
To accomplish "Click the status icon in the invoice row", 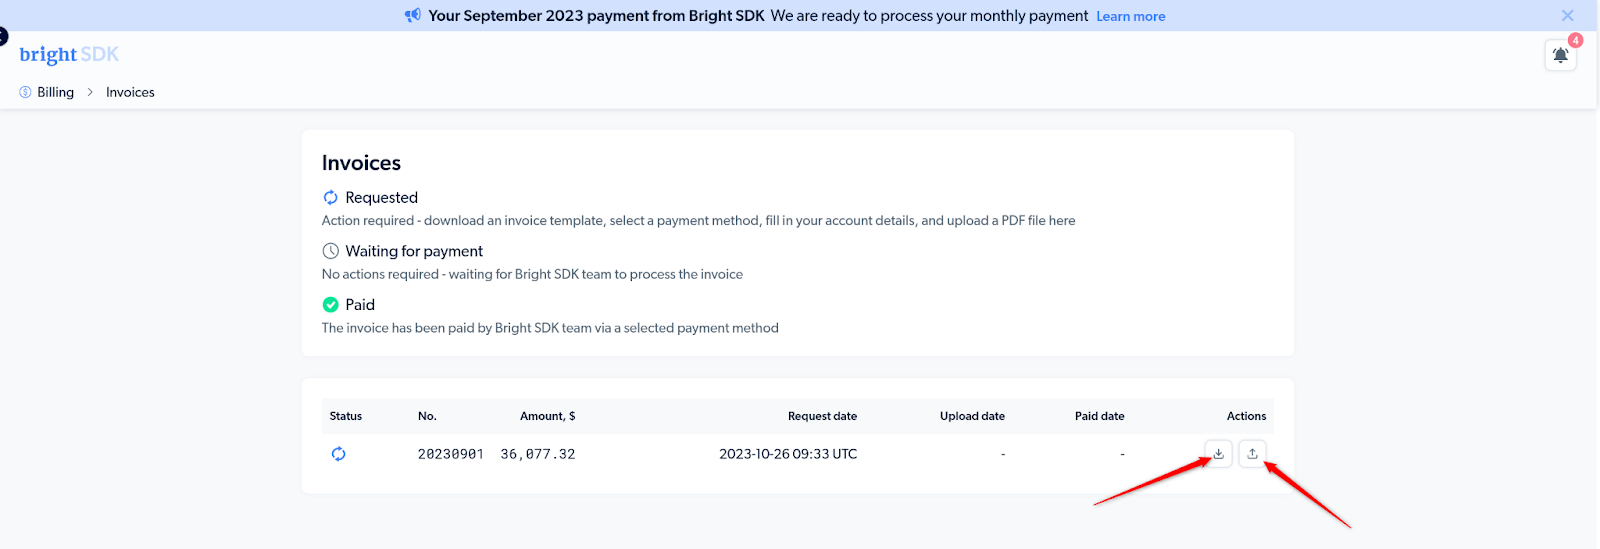I will 339,454.
